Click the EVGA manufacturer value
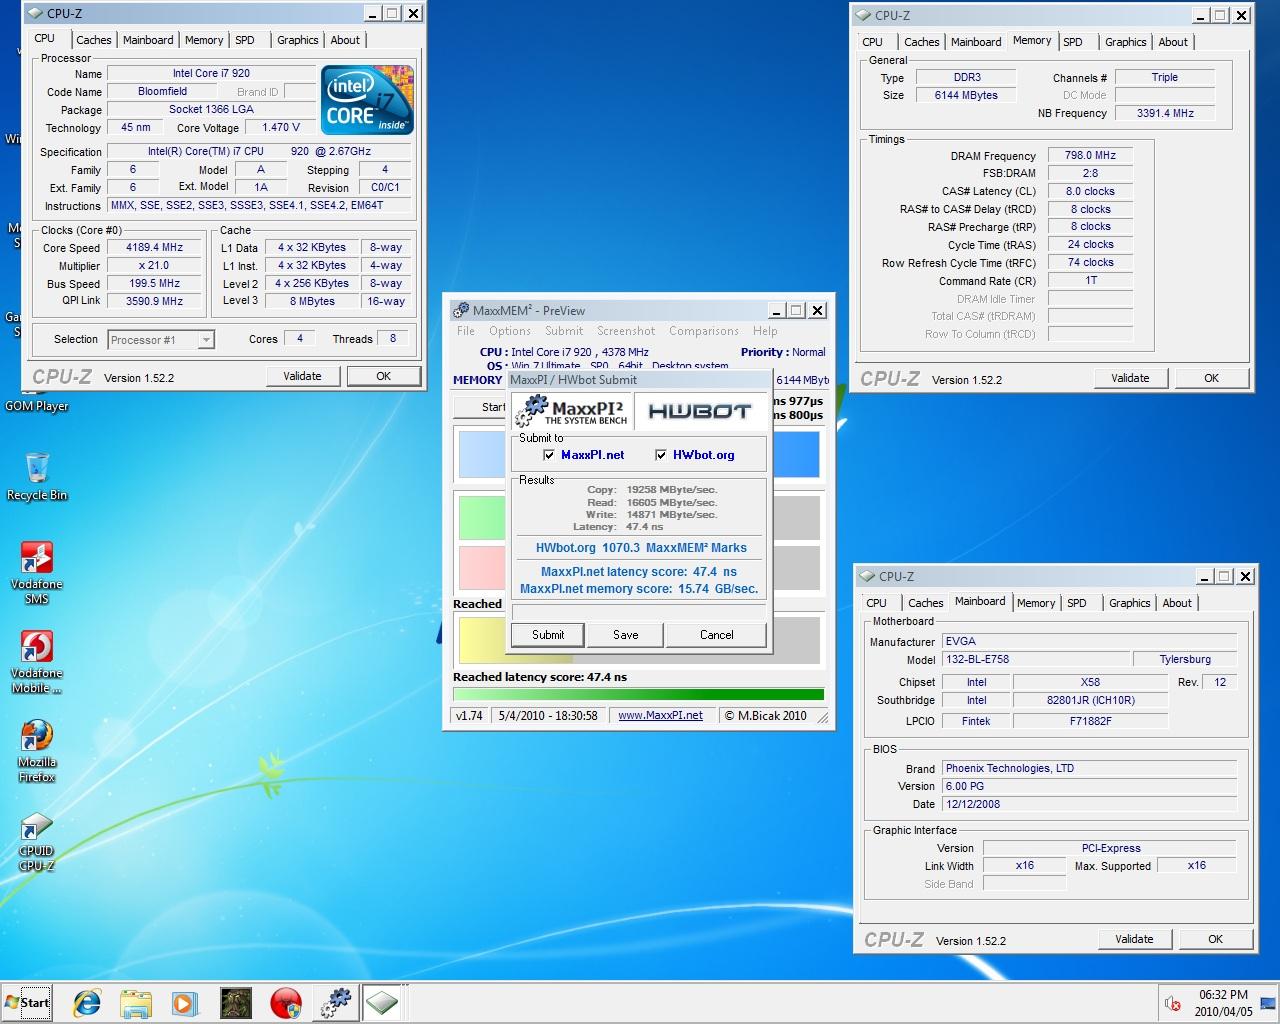1280x1024 pixels. pyautogui.click(x=1089, y=642)
